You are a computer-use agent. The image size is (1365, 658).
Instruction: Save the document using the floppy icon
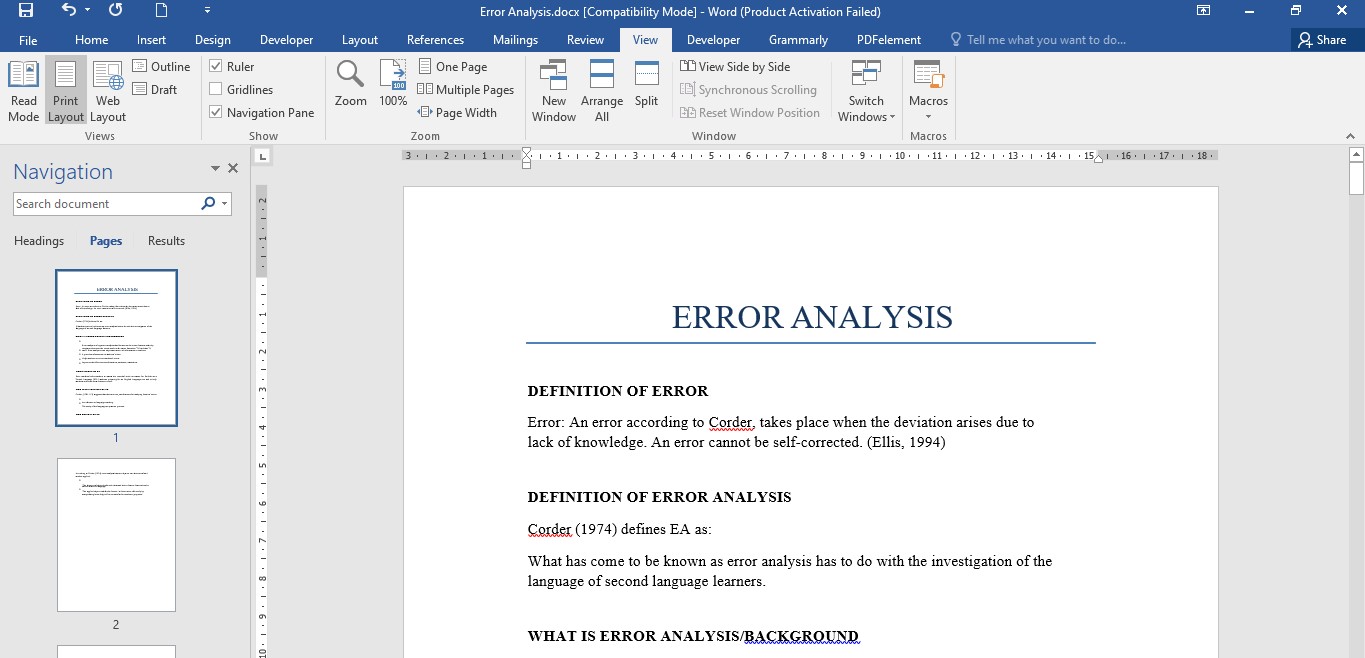tap(26, 11)
